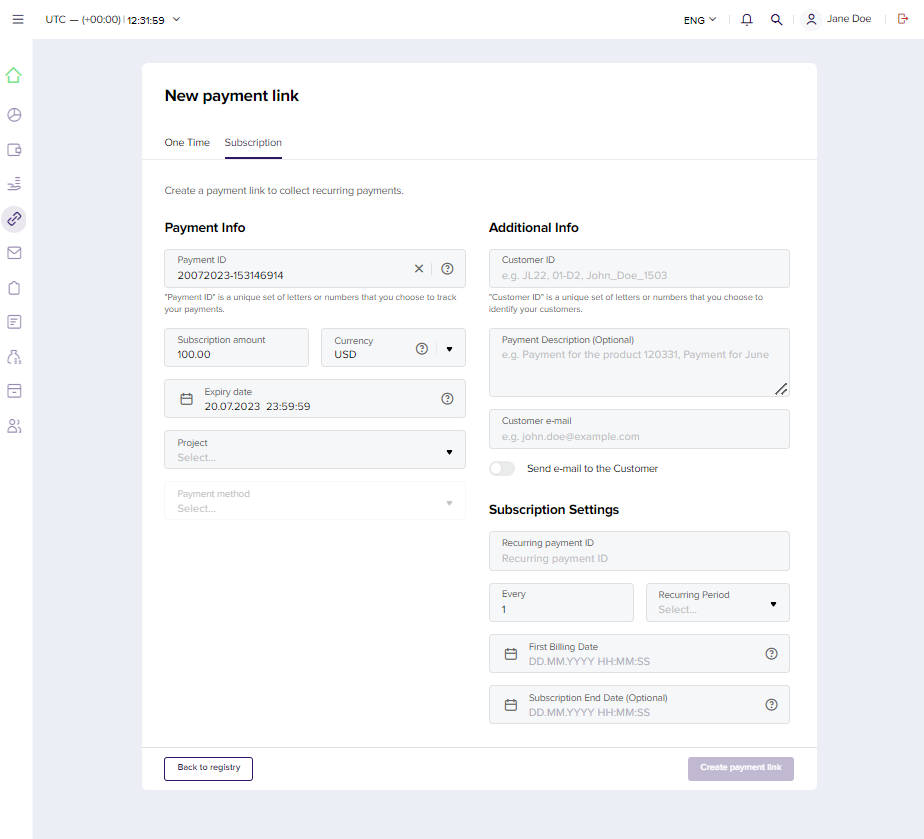Switch to the One Time tab
This screenshot has height=839, width=924.
[187, 143]
